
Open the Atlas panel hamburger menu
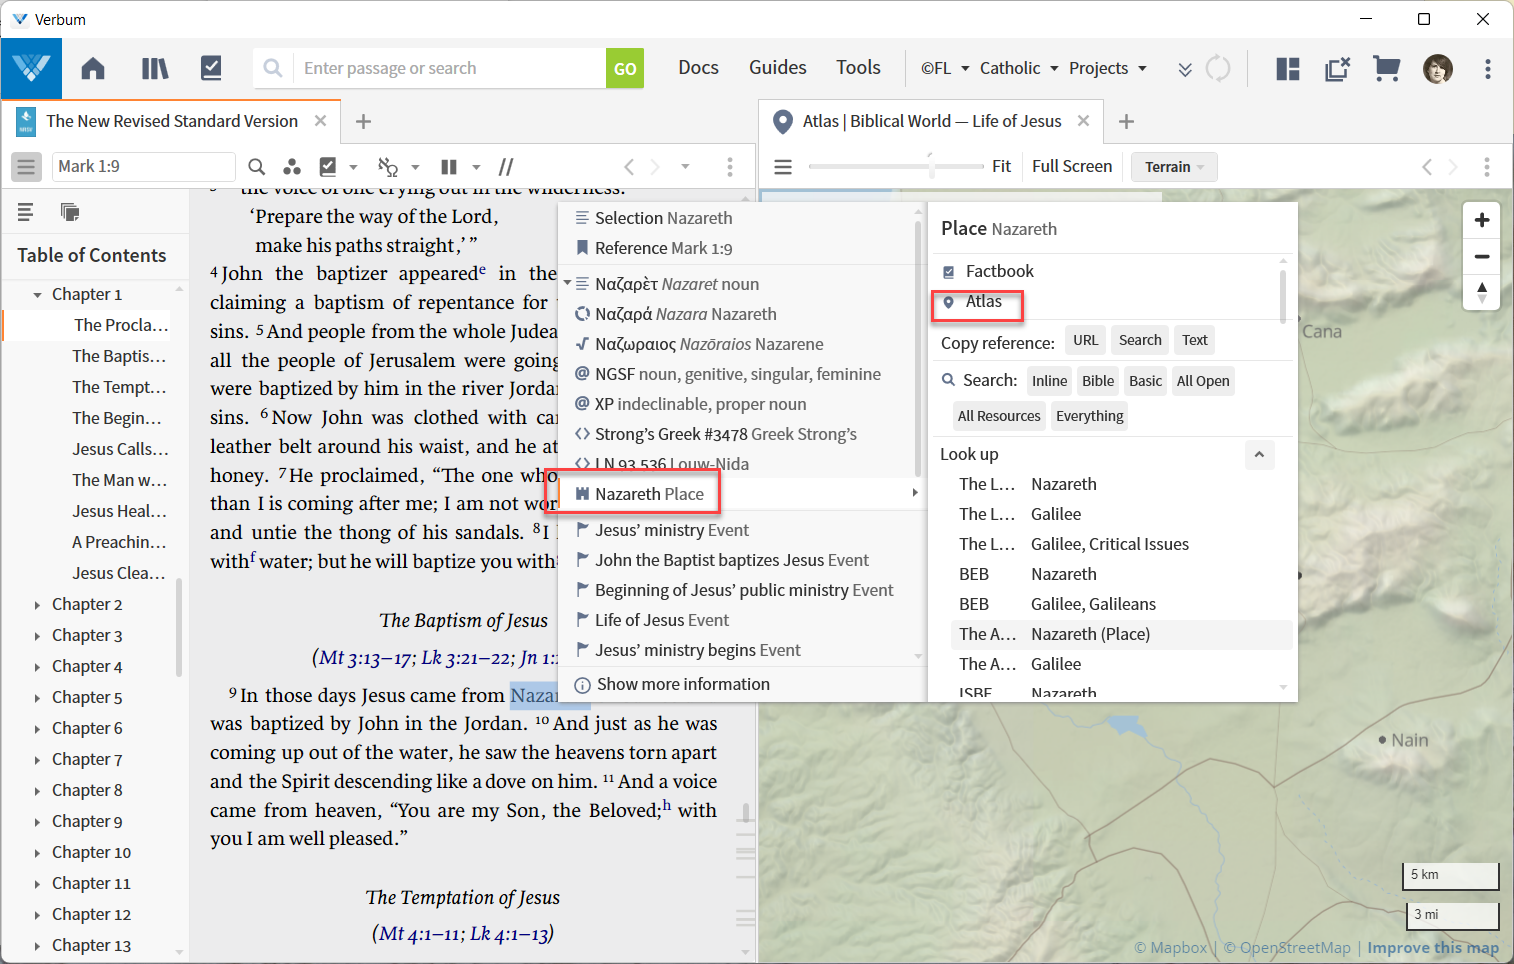[783, 167]
